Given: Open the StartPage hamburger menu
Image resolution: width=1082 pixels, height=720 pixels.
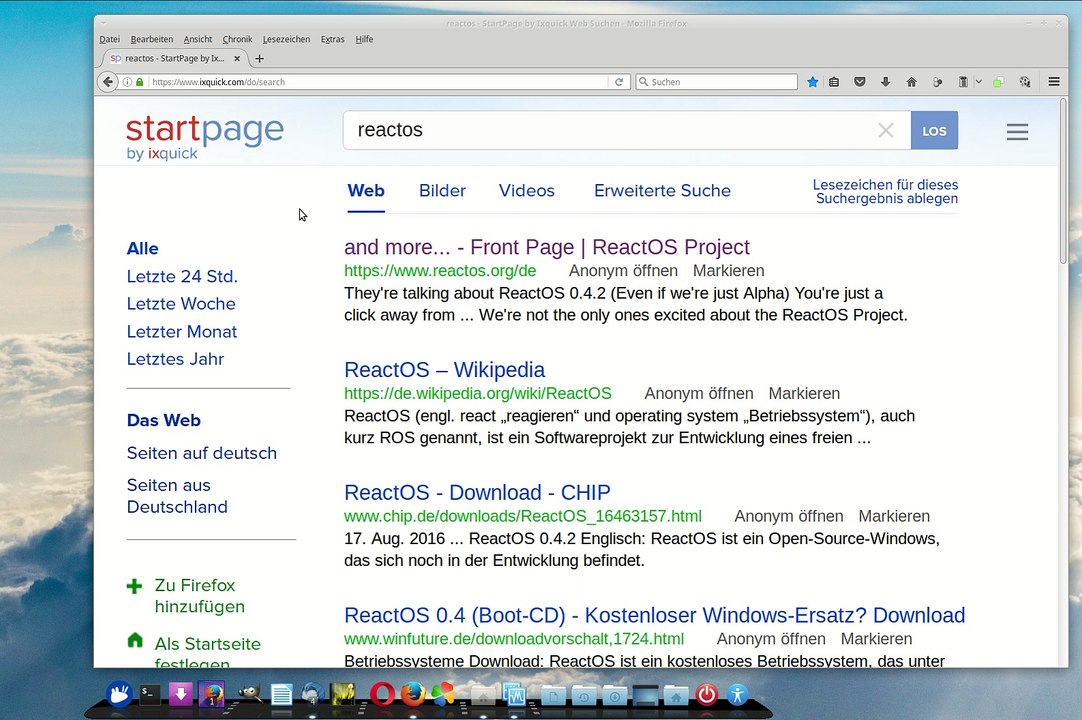Looking at the screenshot, I should coord(1017,131).
